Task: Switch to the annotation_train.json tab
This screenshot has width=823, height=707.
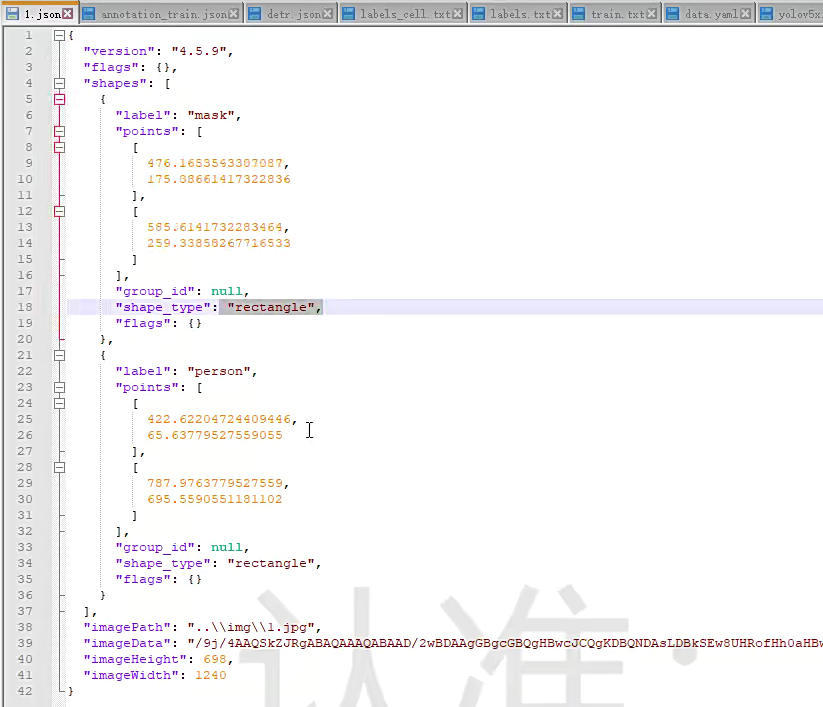Action: click(162, 14)
